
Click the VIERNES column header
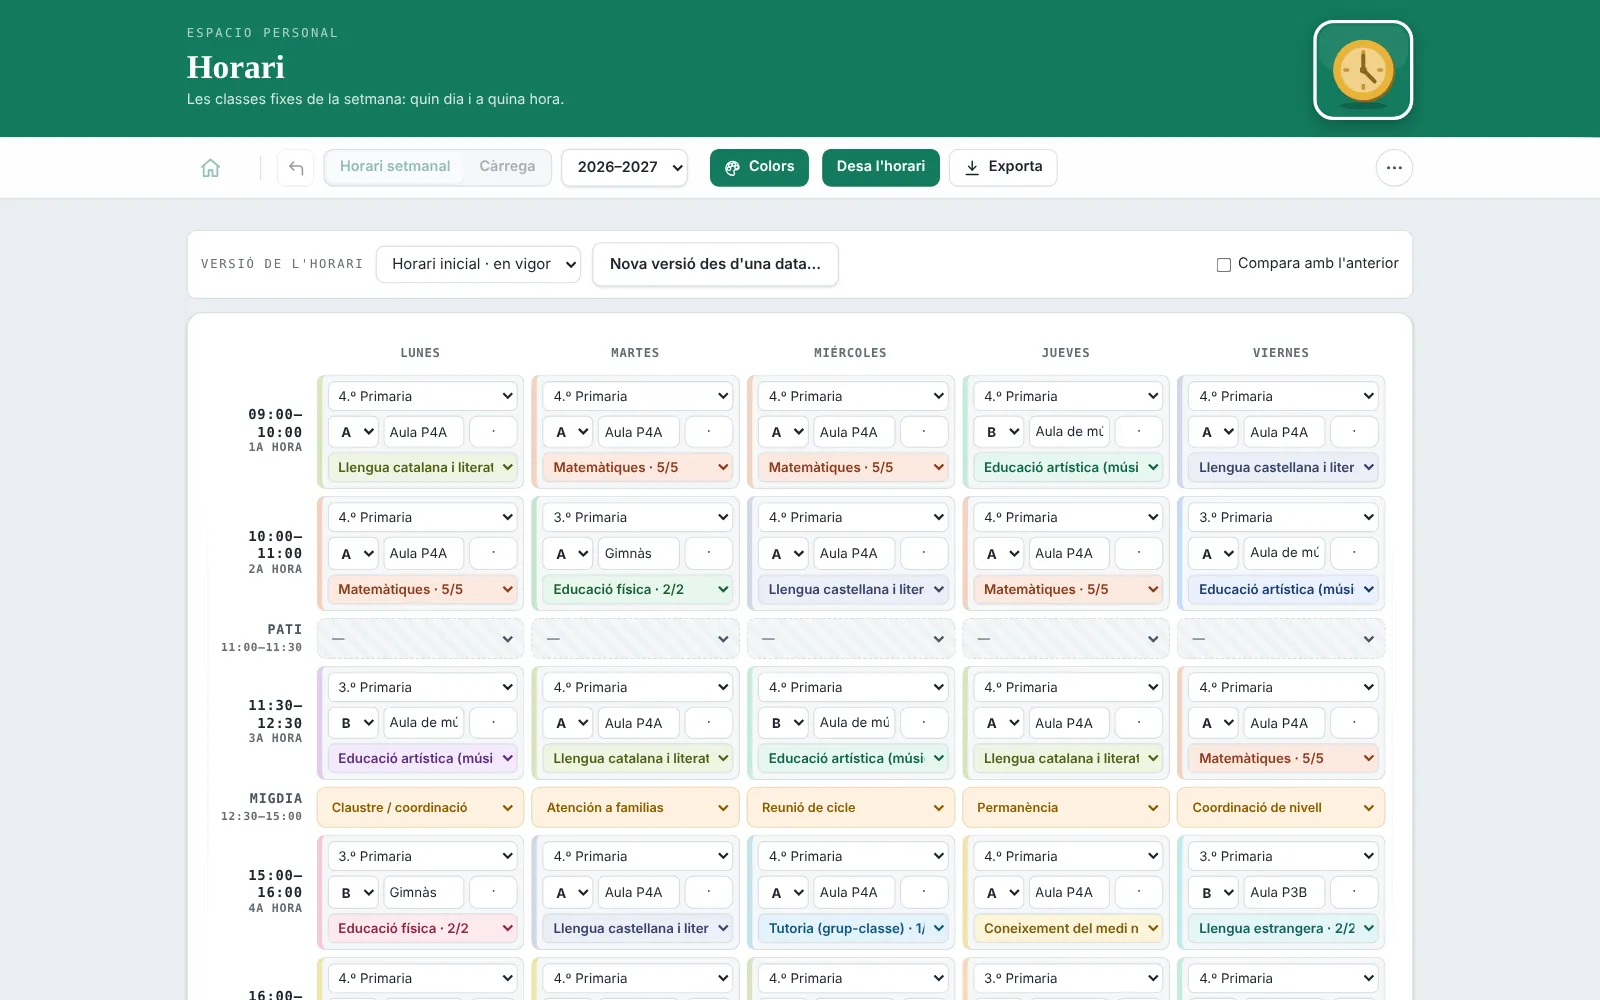coord(1281,353)
